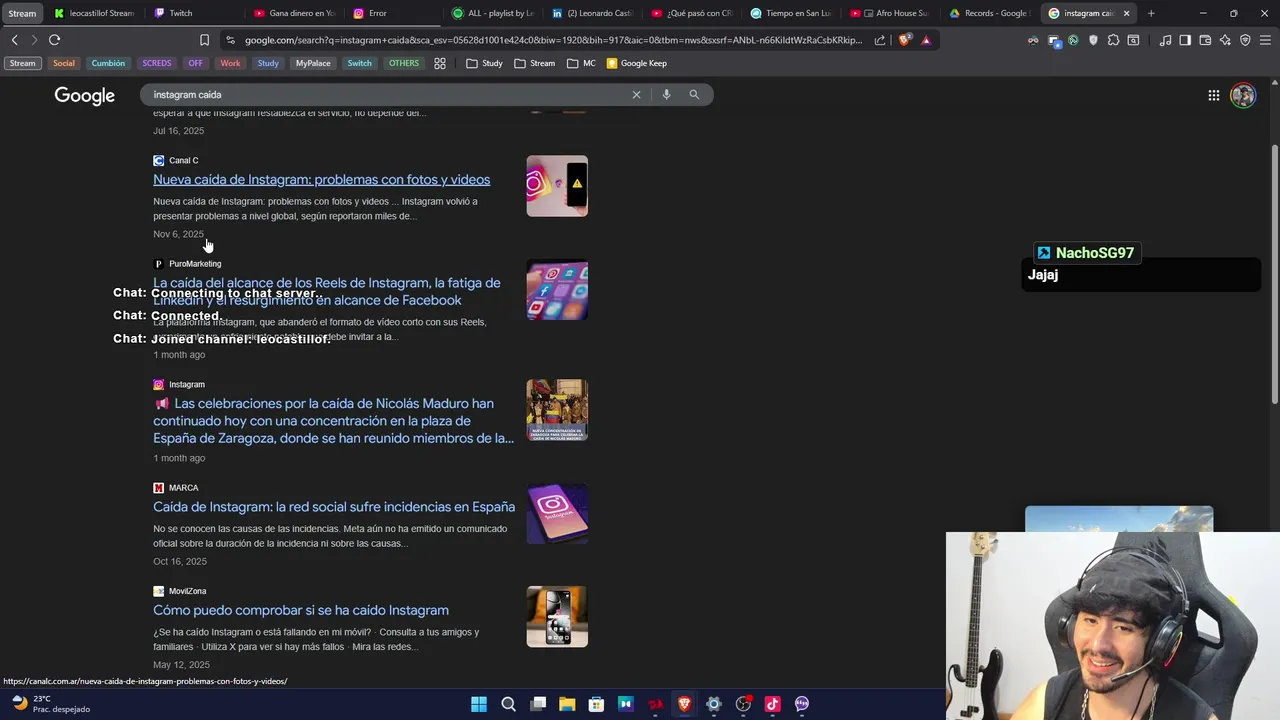Screen dimensions: 1280x720
Task: Open the Google apps grid
Action: pyautogui.click(x=1213, y=95)
